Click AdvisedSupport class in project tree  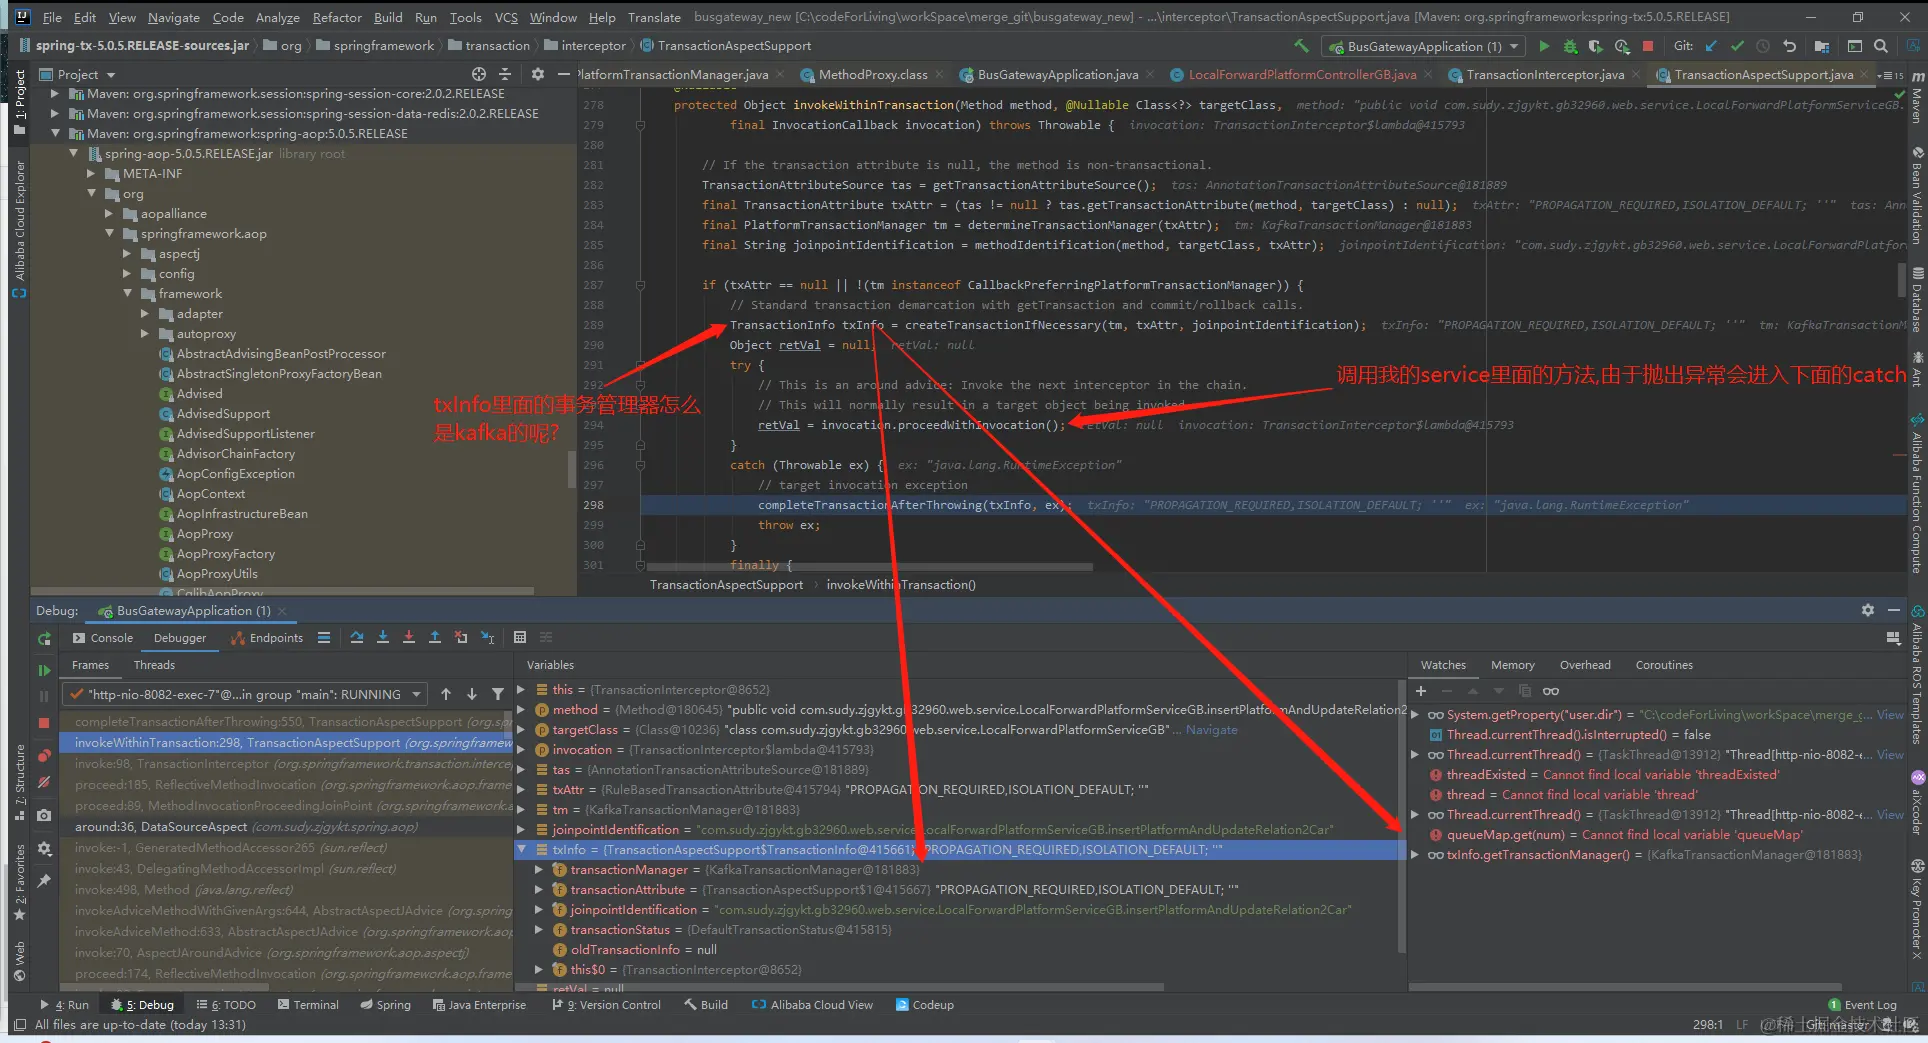pyautogui.click(x=223, y=414)
